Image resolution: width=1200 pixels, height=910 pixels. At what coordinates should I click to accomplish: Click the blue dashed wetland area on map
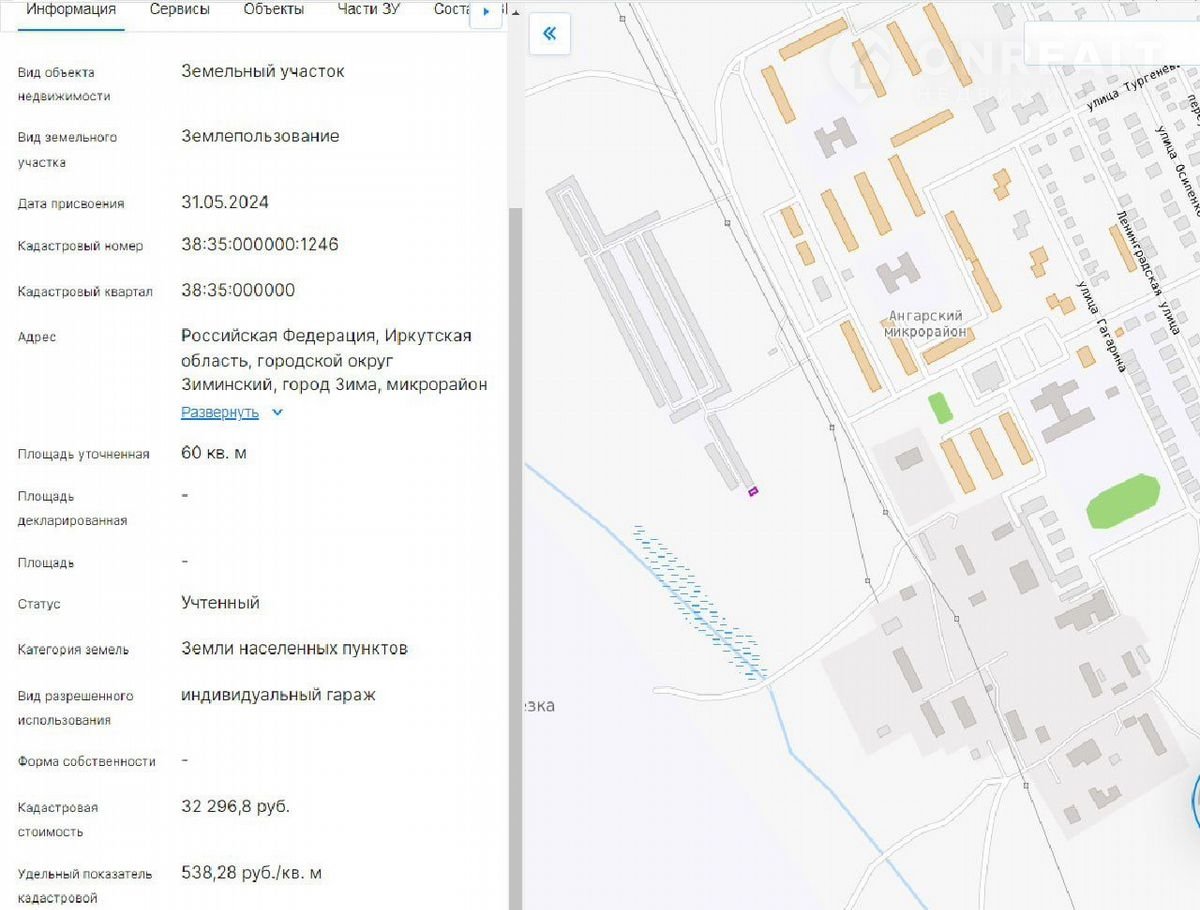(x=700, y=600)
